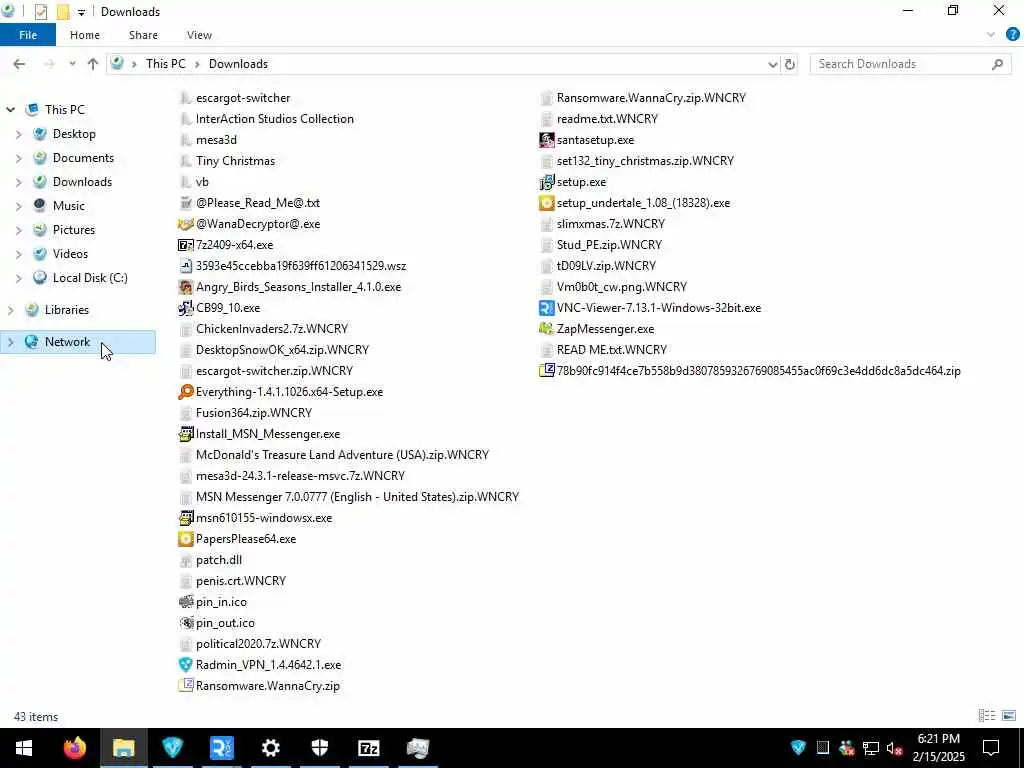Click the setup.exe installer icon
Screen dimensions: 1024x768
(547, 182)
